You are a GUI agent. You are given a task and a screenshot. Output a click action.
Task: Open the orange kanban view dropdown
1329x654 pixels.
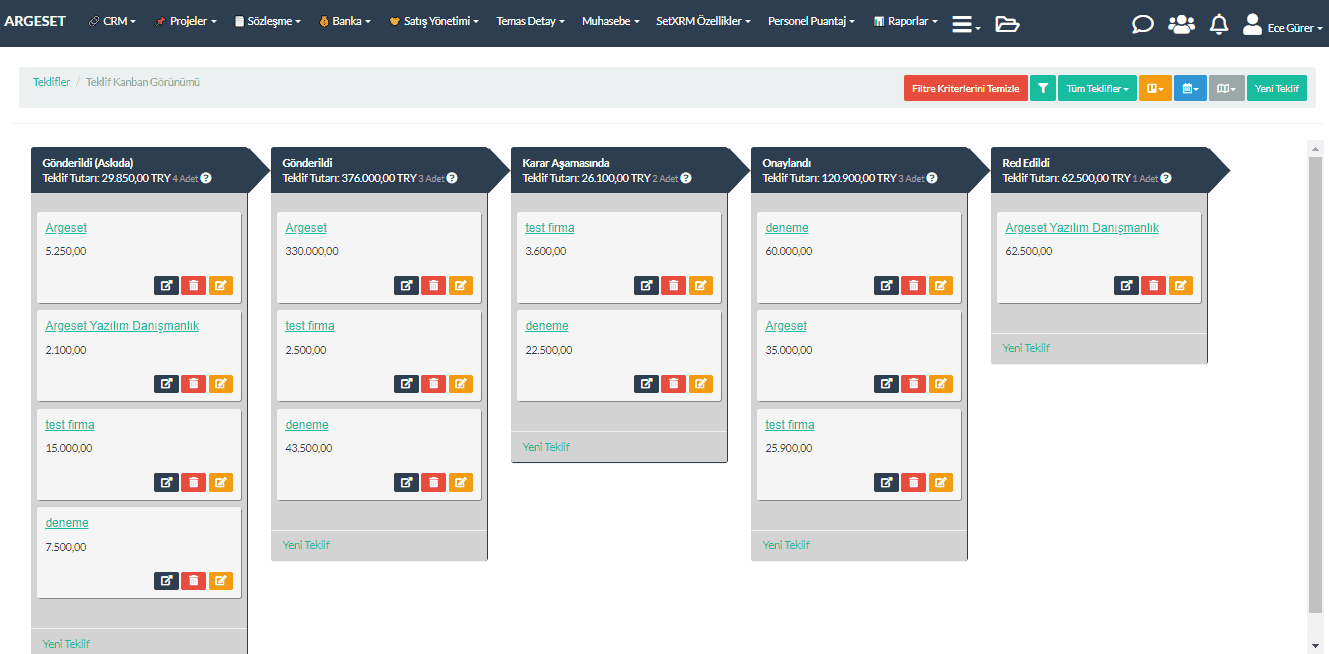(x=1155, y=88)
